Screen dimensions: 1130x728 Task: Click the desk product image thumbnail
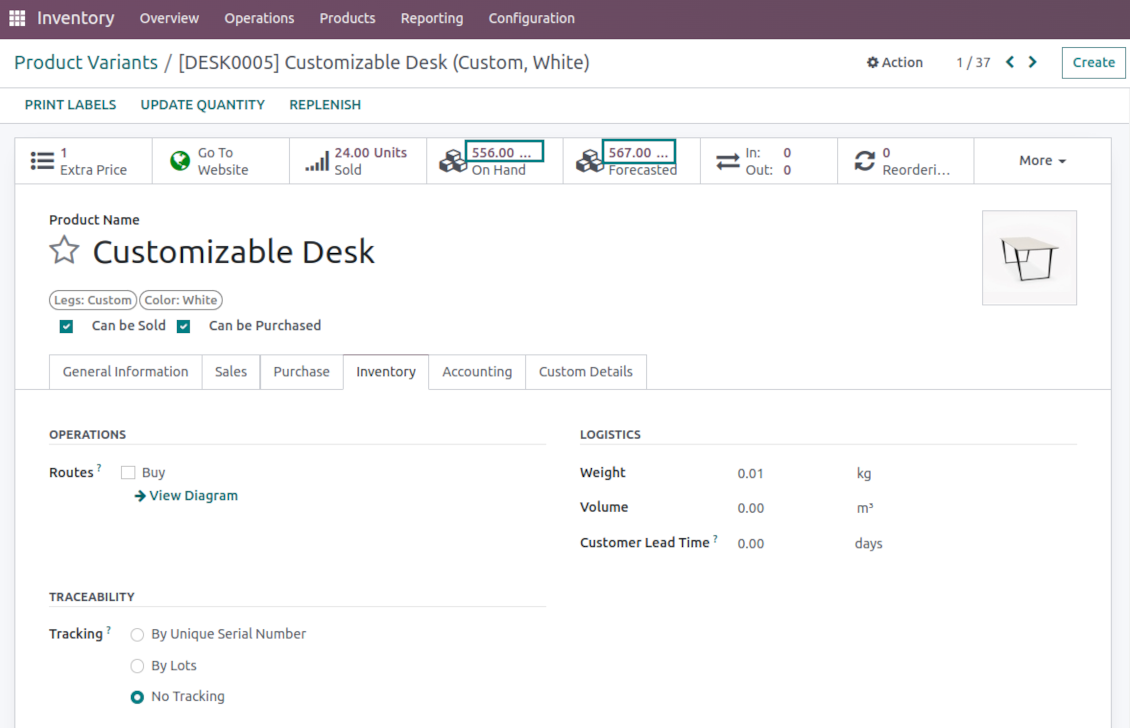click(1029, 258)
